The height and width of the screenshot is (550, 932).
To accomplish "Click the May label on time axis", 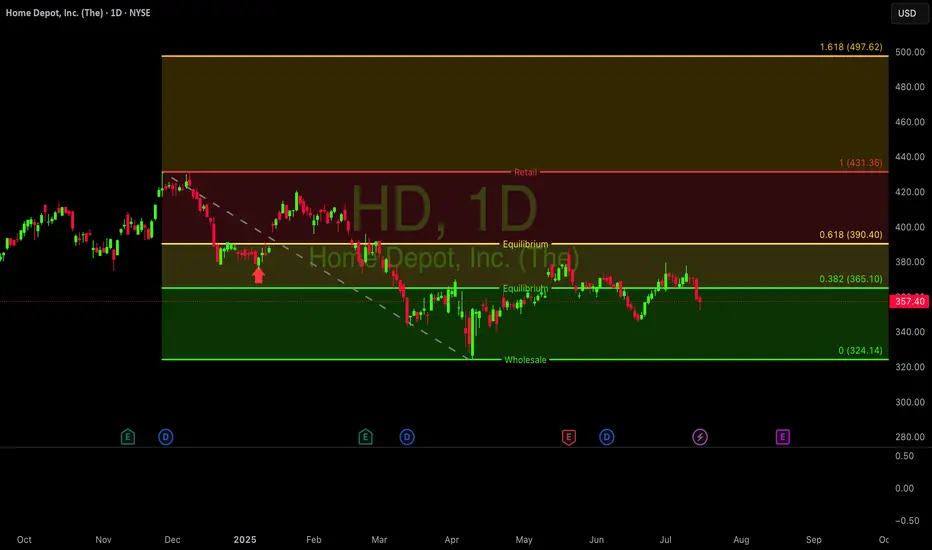I will click(x=524, y=540).
